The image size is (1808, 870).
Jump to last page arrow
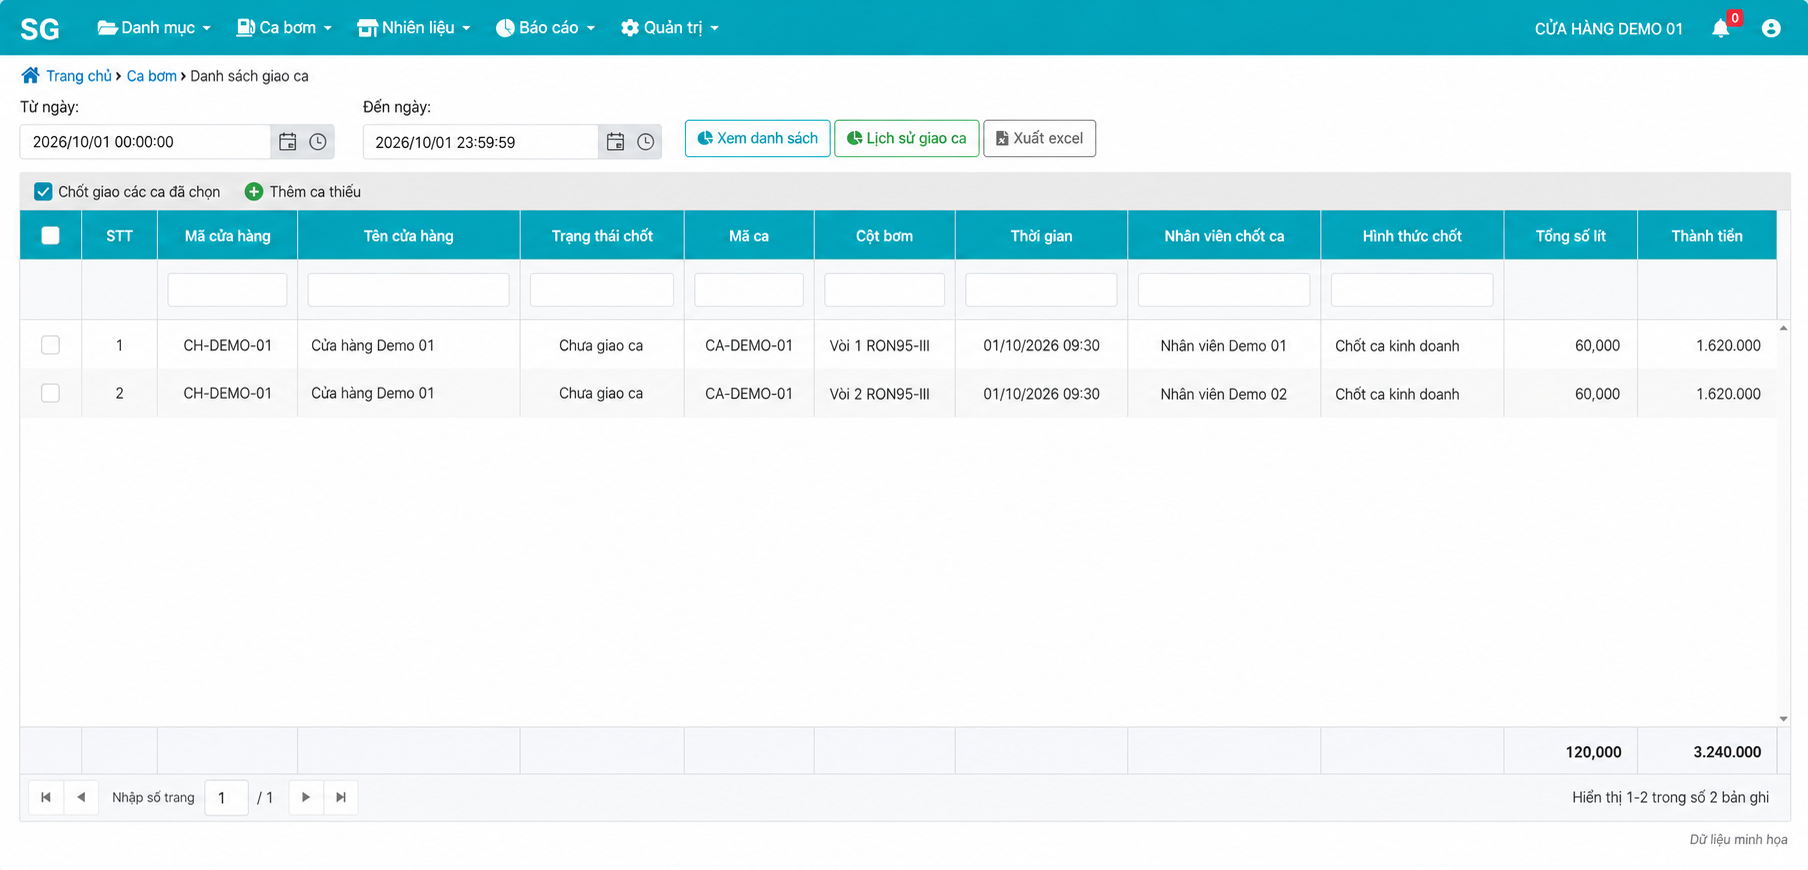tap(341, 797)
